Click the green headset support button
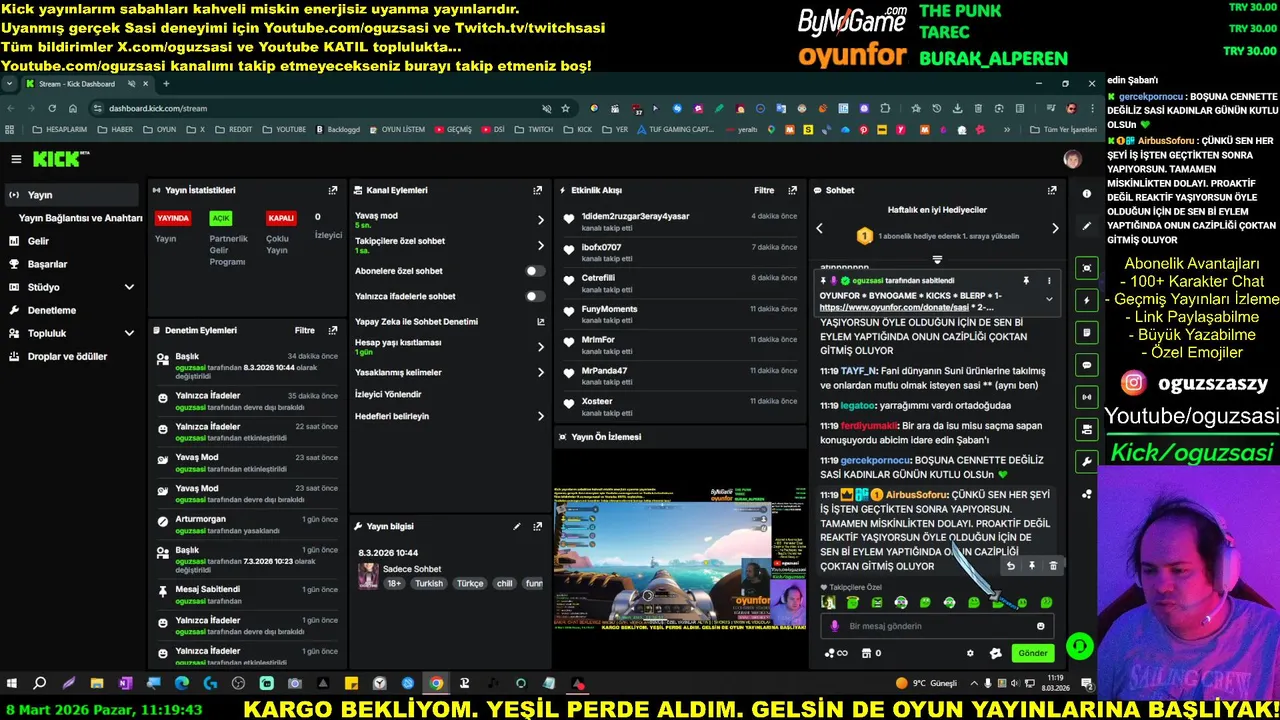The image size is (1280, 720). [x=1080, y=646]
